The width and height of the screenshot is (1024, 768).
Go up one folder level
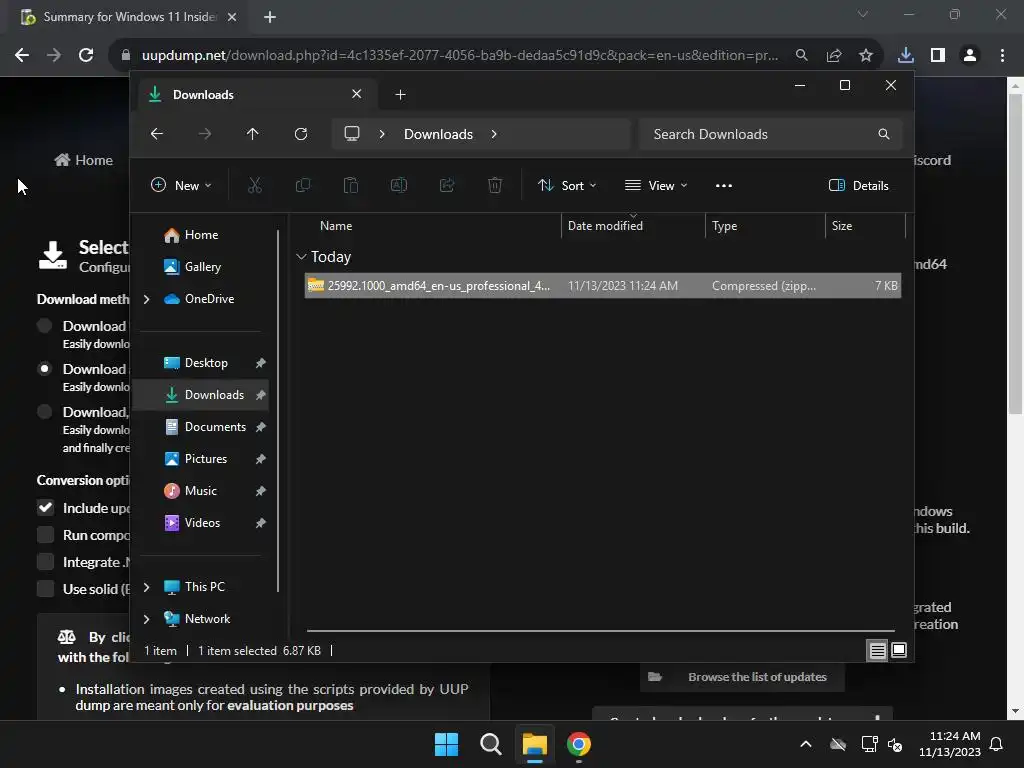click(253, 134)
